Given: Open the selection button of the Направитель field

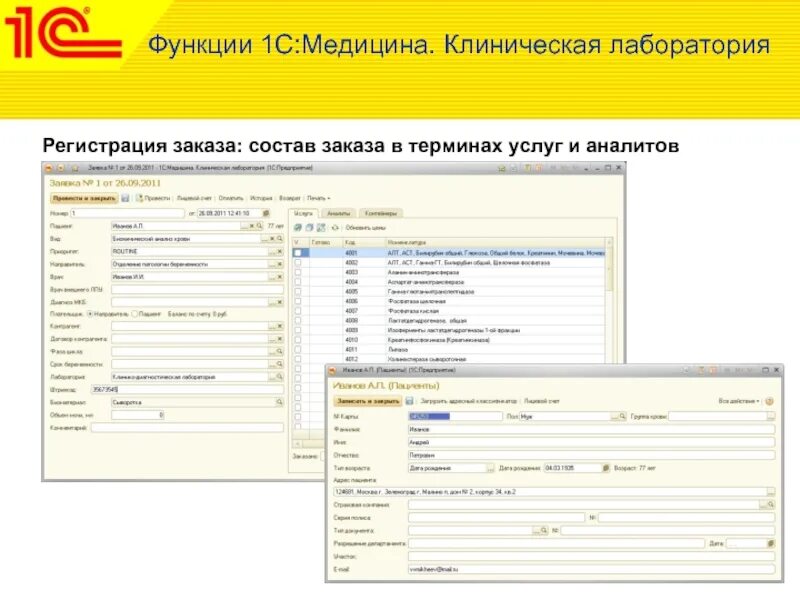Looking at the screenshot, I should 272,264.
